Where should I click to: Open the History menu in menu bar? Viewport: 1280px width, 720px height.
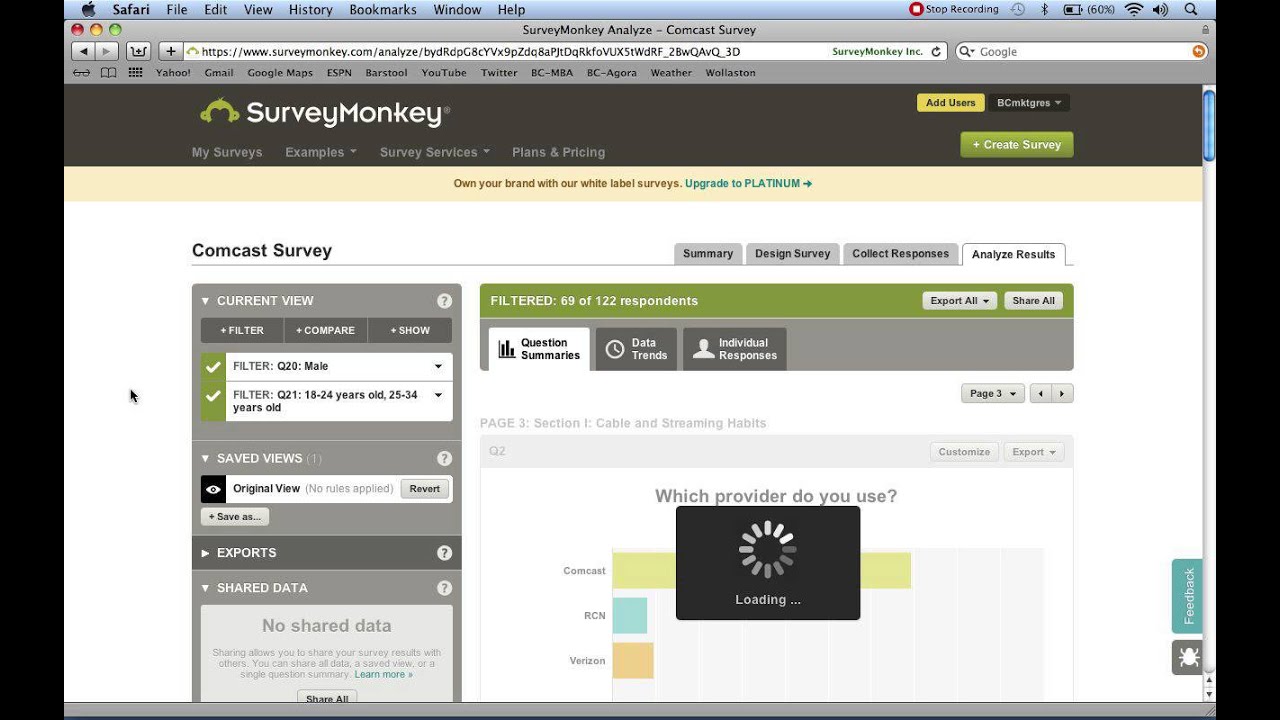[311, 9]
